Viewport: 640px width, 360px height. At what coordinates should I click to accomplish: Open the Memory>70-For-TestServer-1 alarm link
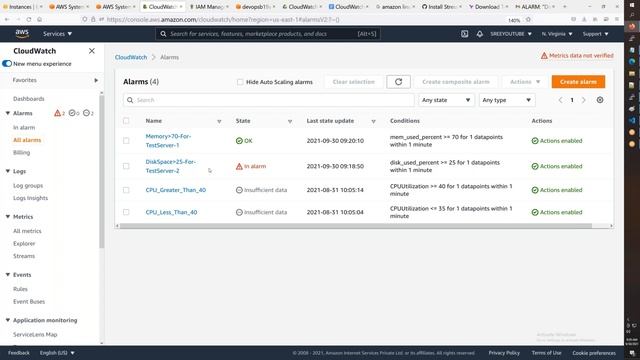(x=168, y=141)
